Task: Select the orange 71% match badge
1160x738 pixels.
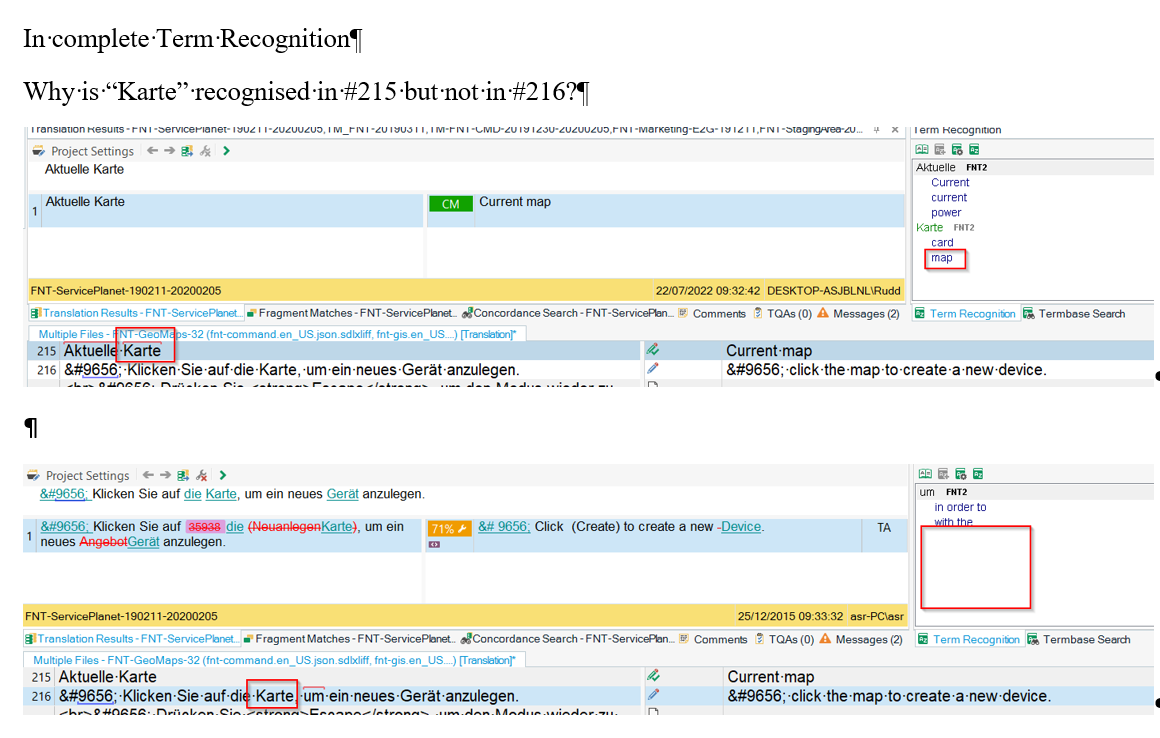Action: click(449, 529)
